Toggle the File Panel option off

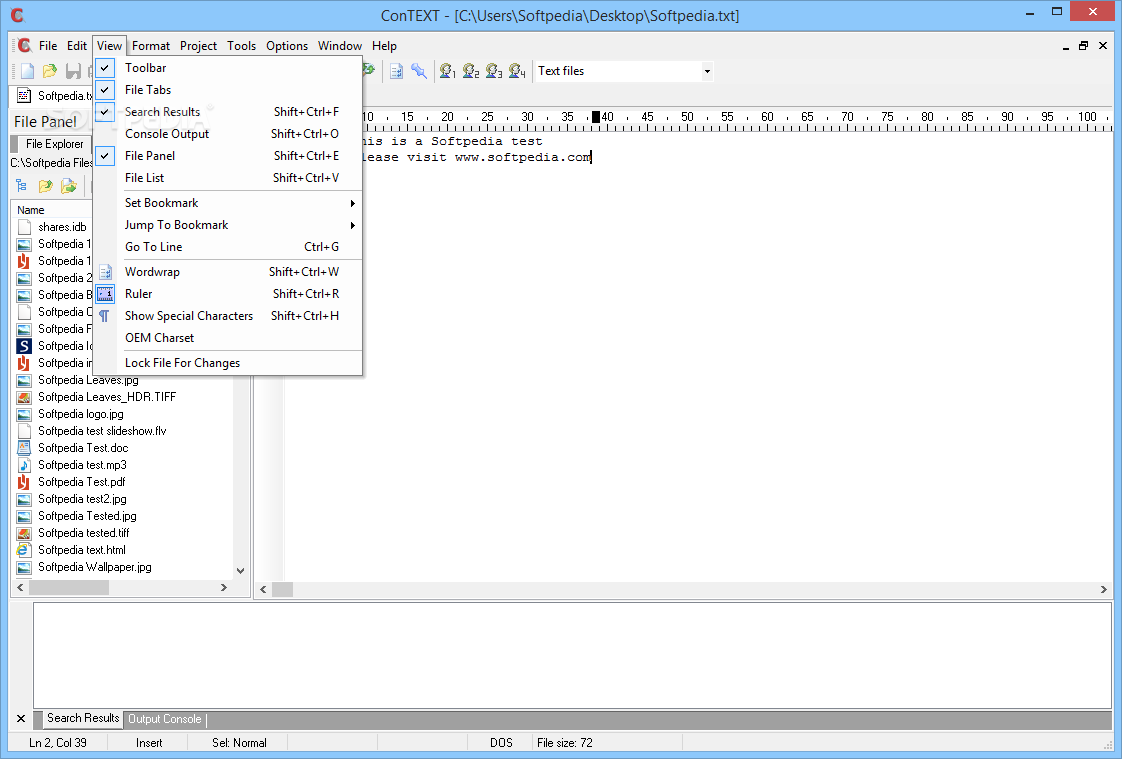point(228,156)
